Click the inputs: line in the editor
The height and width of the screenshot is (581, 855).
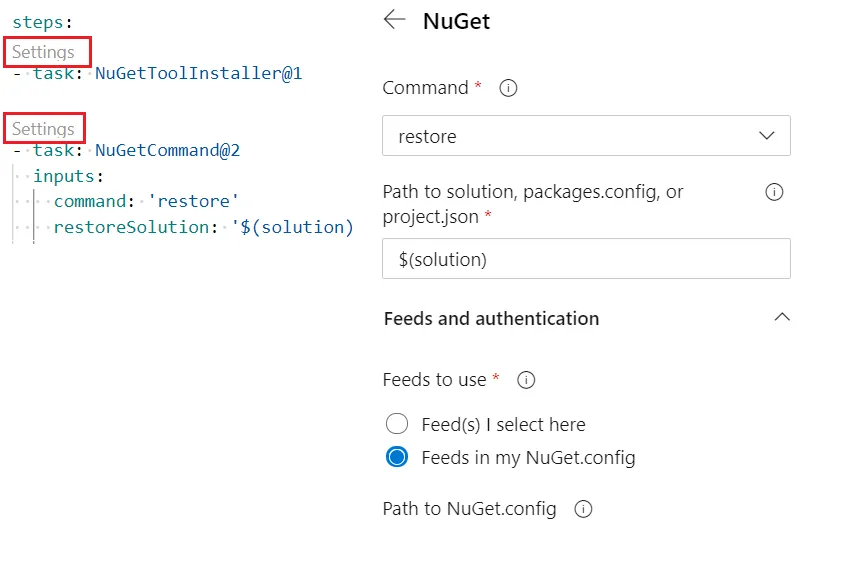(68, 176)
